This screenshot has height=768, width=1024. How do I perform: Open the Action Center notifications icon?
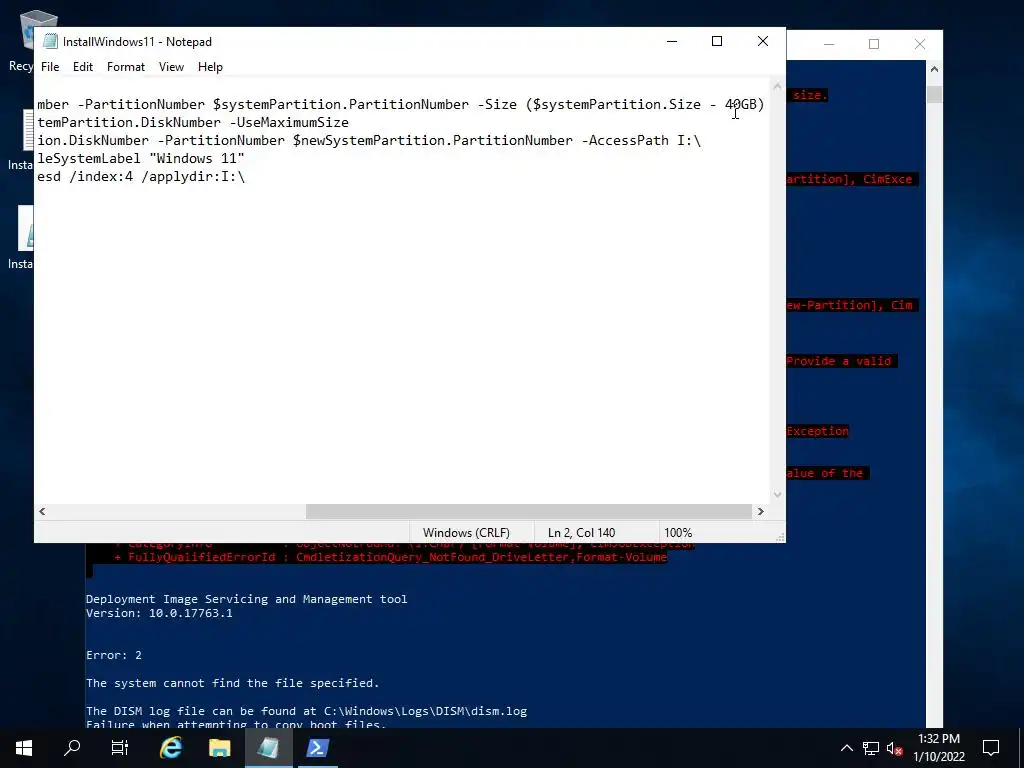(991, 748)
